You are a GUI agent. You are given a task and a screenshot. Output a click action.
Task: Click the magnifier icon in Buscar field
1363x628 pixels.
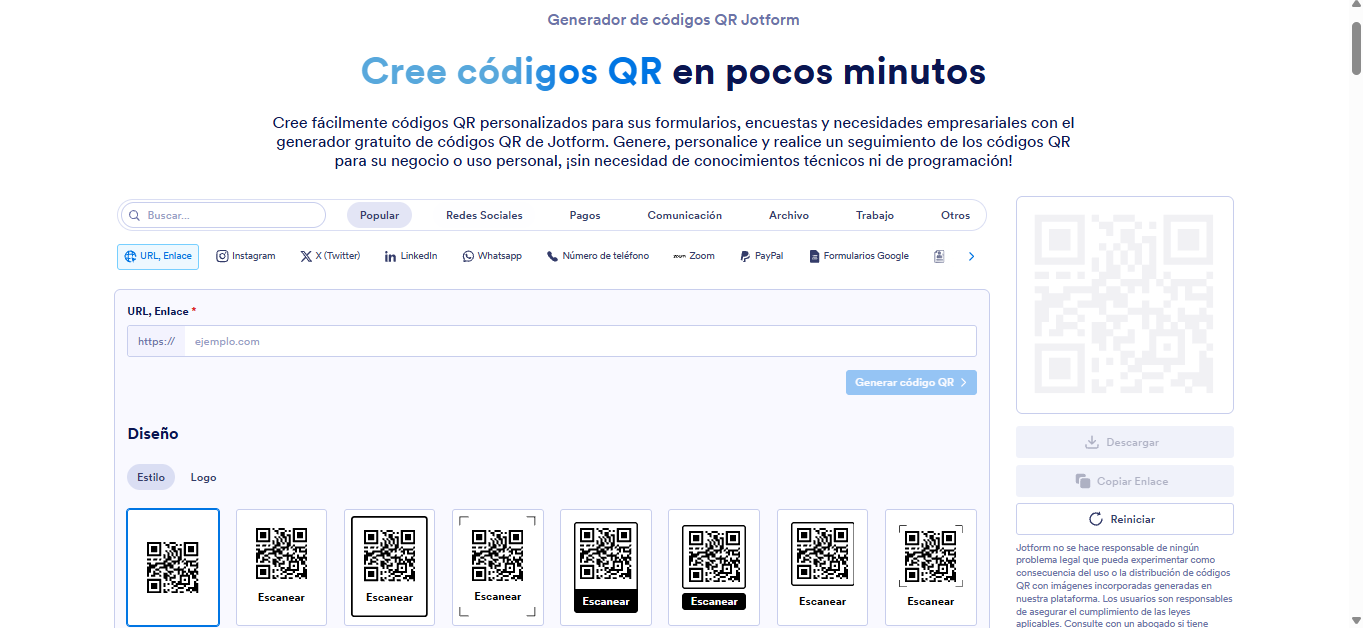pos(134,215)
